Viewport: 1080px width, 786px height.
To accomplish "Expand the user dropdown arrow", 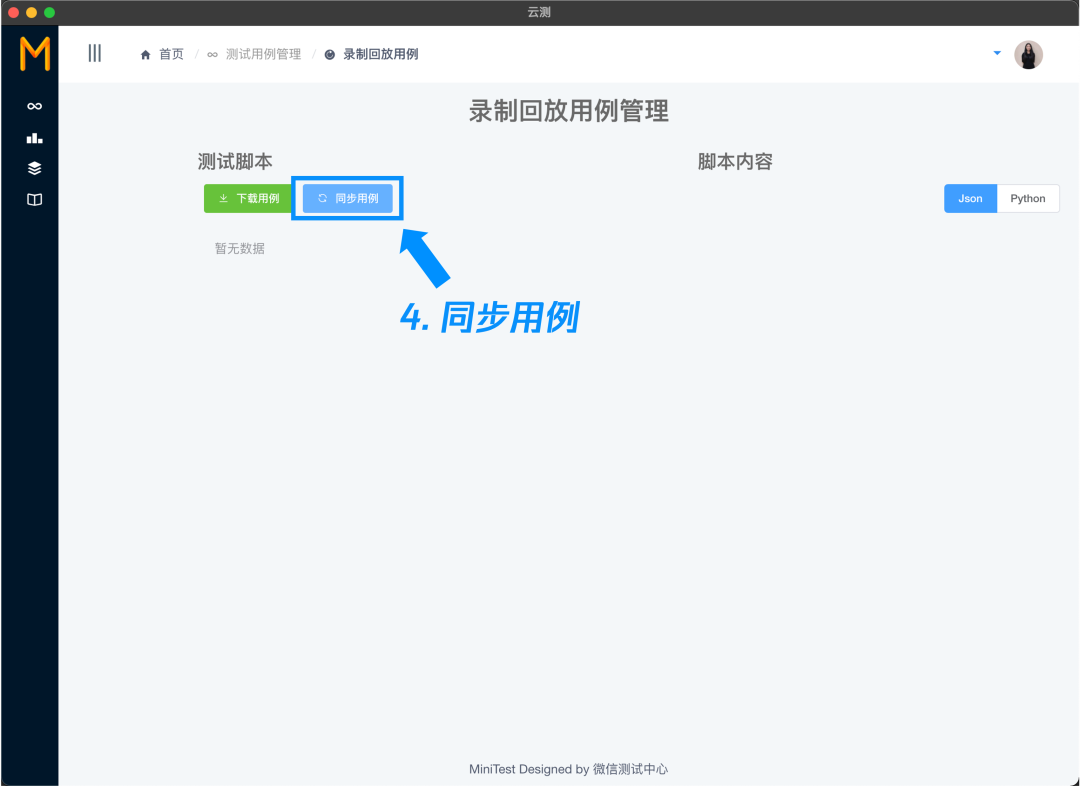I will pyautogui.click(x=997, y=53).
